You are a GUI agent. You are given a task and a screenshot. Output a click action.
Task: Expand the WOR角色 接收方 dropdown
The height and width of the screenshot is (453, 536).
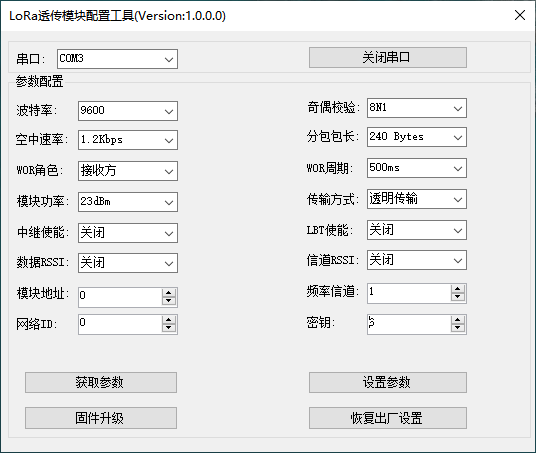coord(128,171)
